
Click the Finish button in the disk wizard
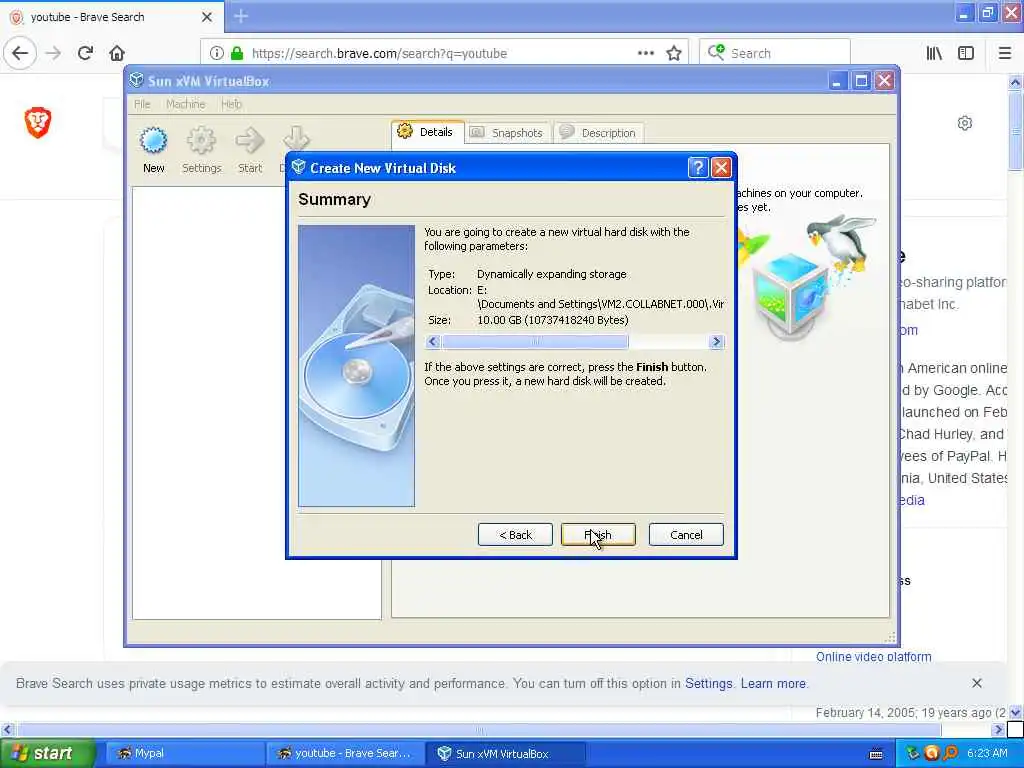[x=598, y=535]
